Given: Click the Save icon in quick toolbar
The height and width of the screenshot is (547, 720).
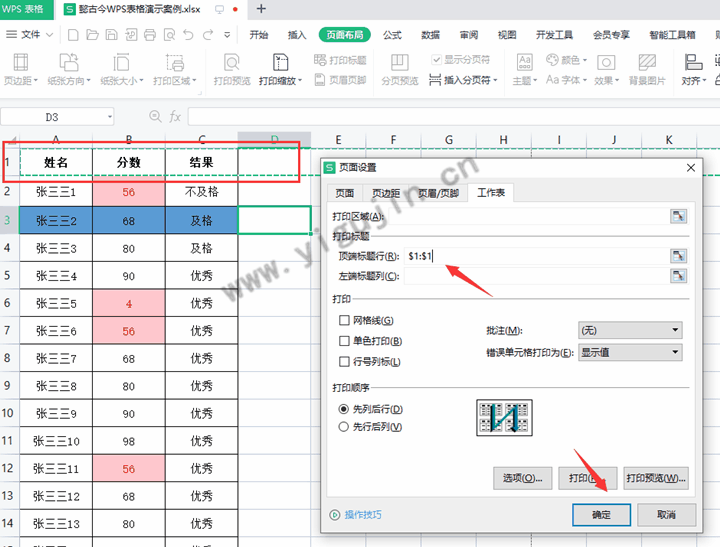Looking at the screenshot, I should (x=111, y=35).
